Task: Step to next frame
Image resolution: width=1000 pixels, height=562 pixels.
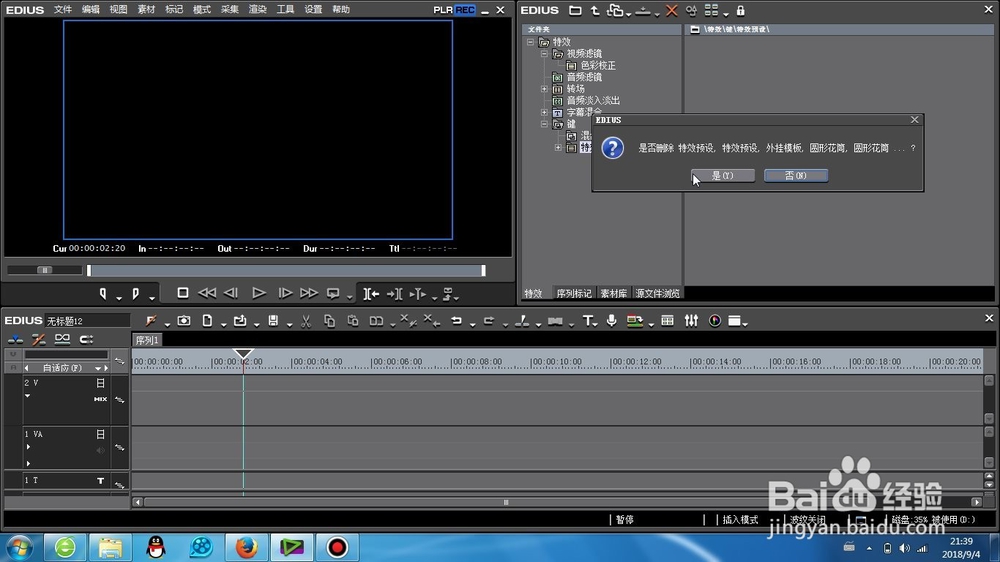Action: (x=285, y=293)
